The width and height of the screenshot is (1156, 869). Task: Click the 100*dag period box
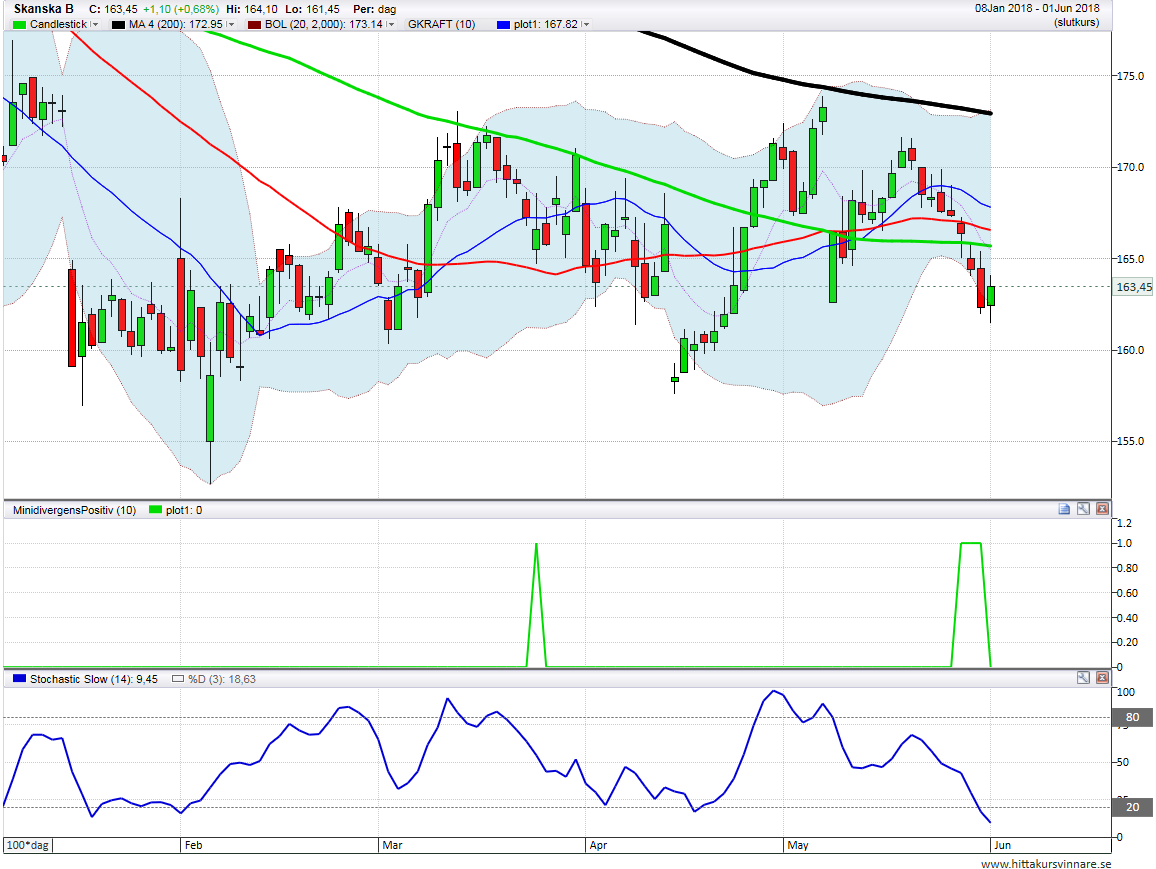pyautogui.click(x=28, y=845)
